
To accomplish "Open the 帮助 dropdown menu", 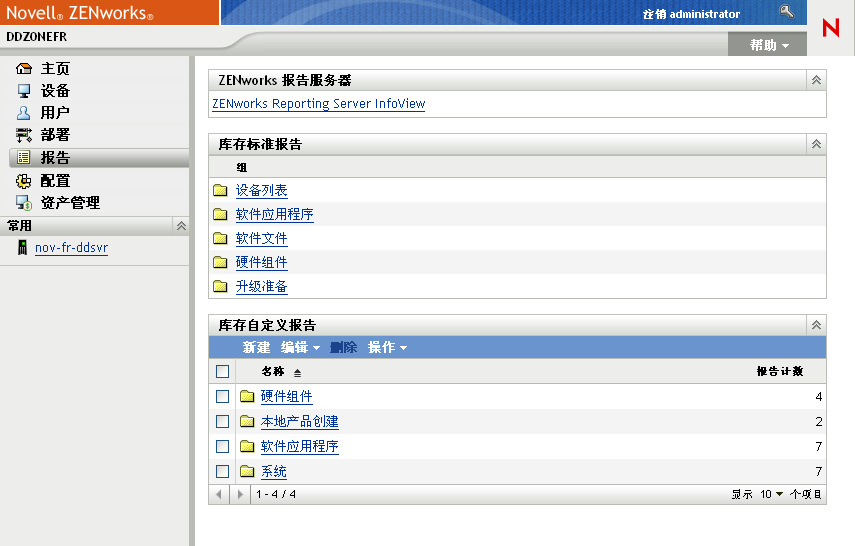I will coord(769,45).
